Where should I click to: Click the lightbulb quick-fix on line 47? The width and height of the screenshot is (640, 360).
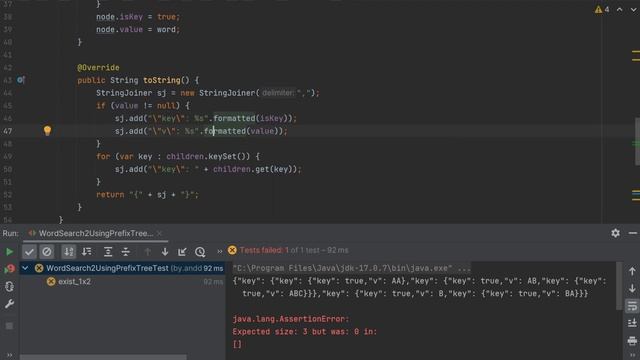47,131
